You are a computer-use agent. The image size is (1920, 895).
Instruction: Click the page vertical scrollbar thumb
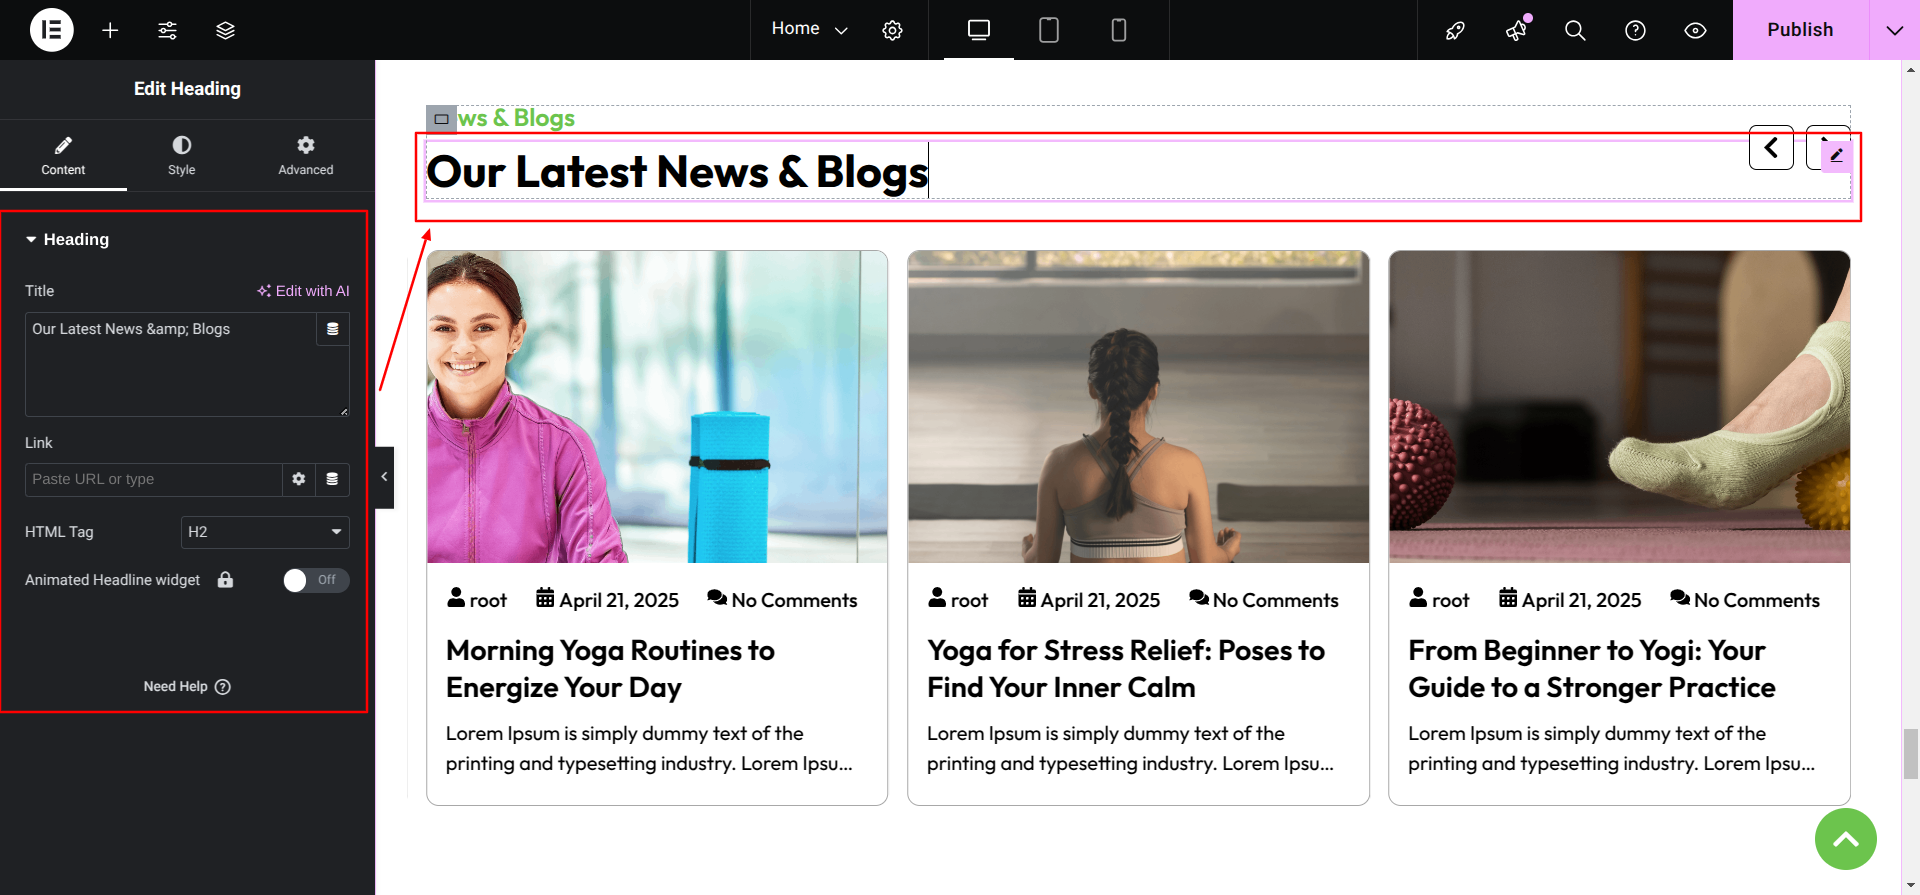pos(1910,754)
